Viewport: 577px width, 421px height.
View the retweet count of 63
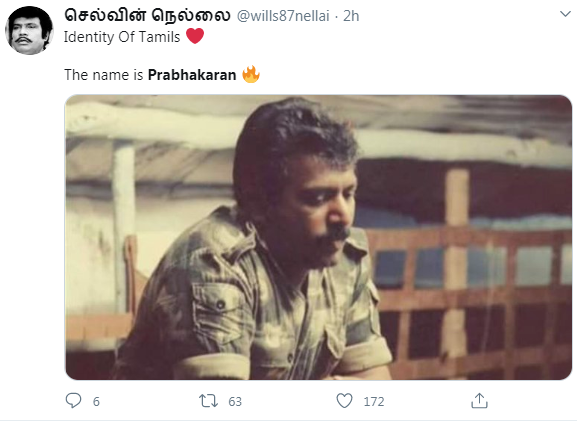pos(235,401)
